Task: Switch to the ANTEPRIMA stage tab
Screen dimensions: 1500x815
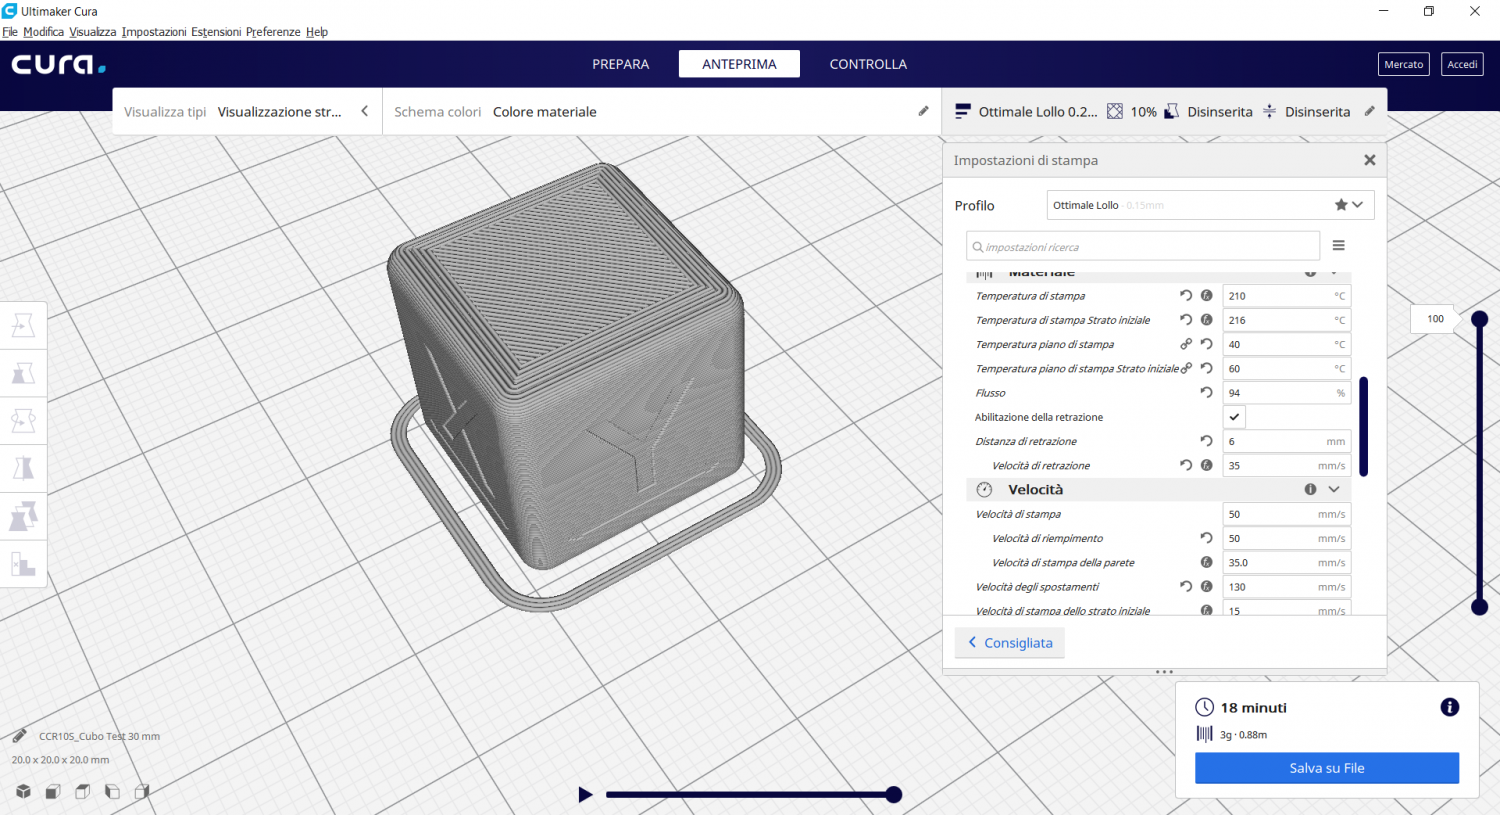Action: [739, 64]
